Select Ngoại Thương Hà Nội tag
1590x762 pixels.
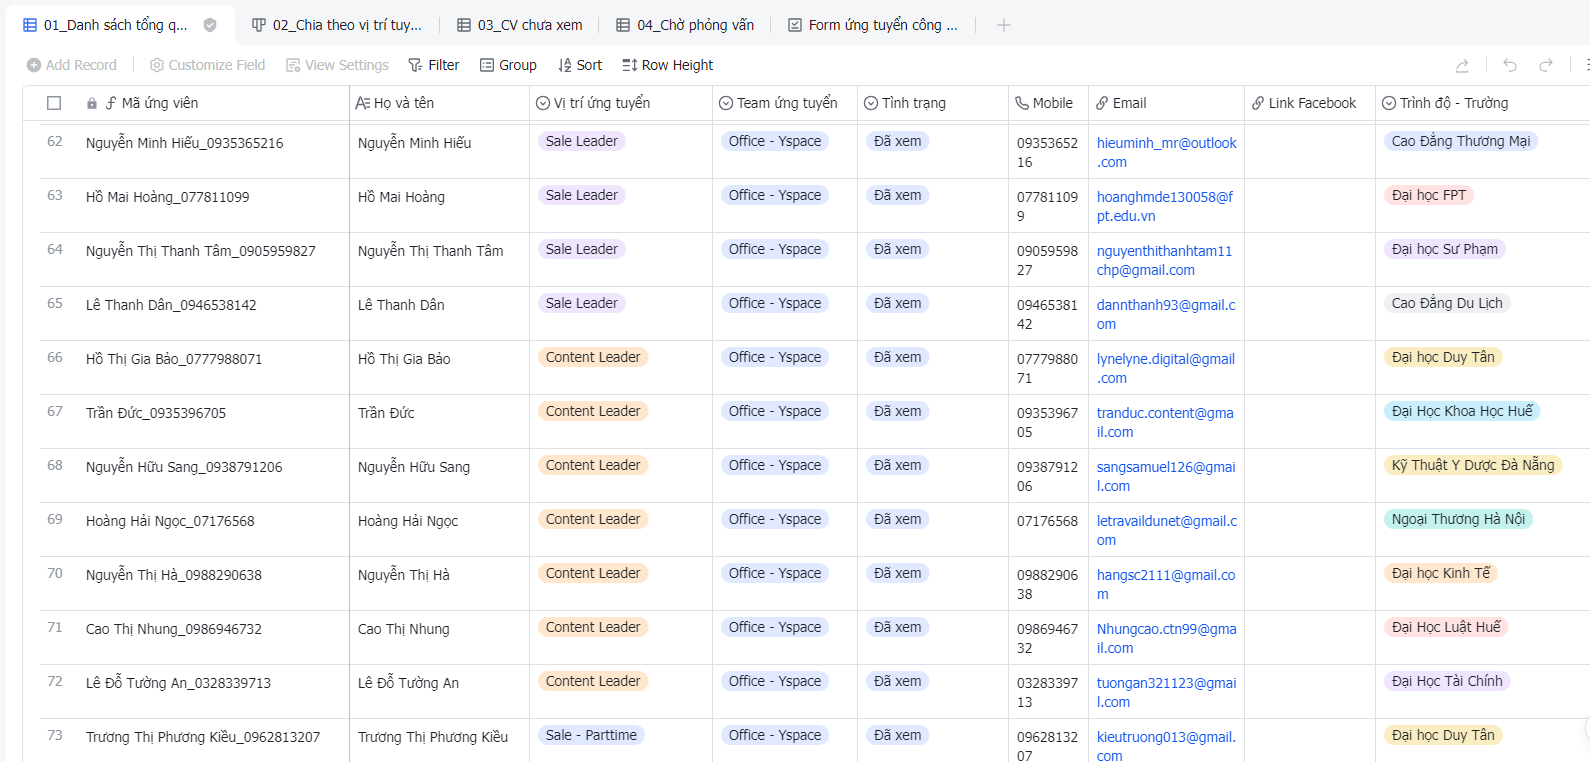point(1458,519)
